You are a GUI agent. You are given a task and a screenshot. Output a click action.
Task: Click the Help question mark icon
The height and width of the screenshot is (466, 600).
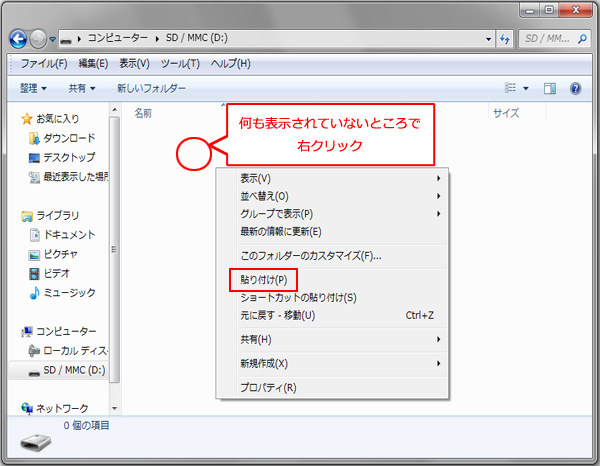[x=575, y=88]
